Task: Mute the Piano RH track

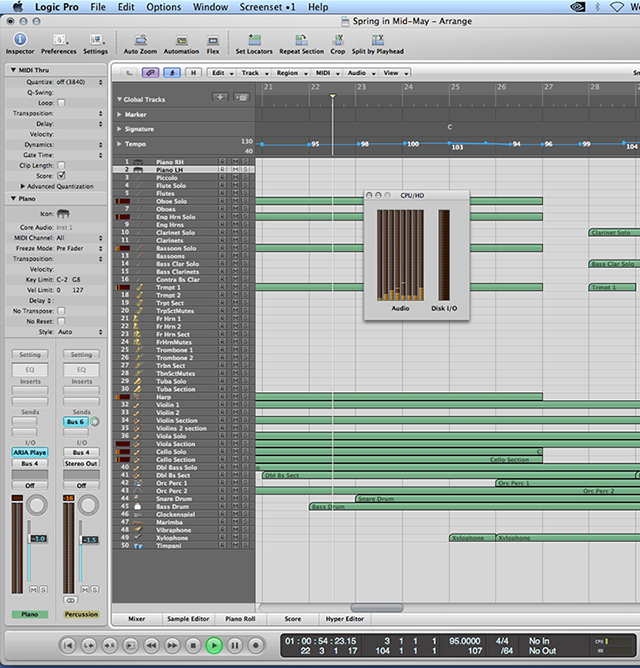Action: coord(235,162)
